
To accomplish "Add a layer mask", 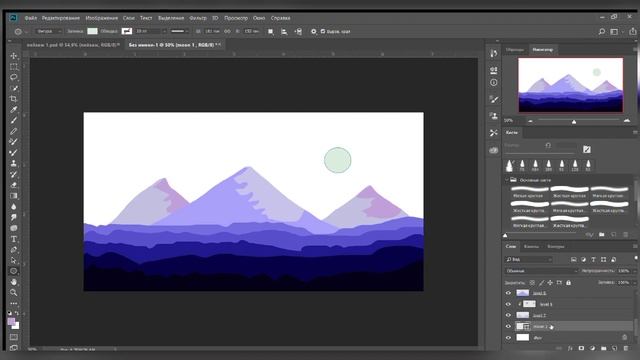I will 581,348.
